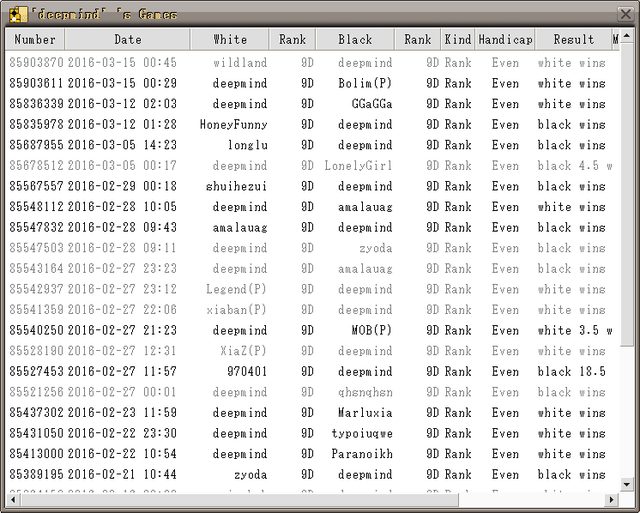
Task: Select the Legend(P) game row
Action: (x=312, y=289)
